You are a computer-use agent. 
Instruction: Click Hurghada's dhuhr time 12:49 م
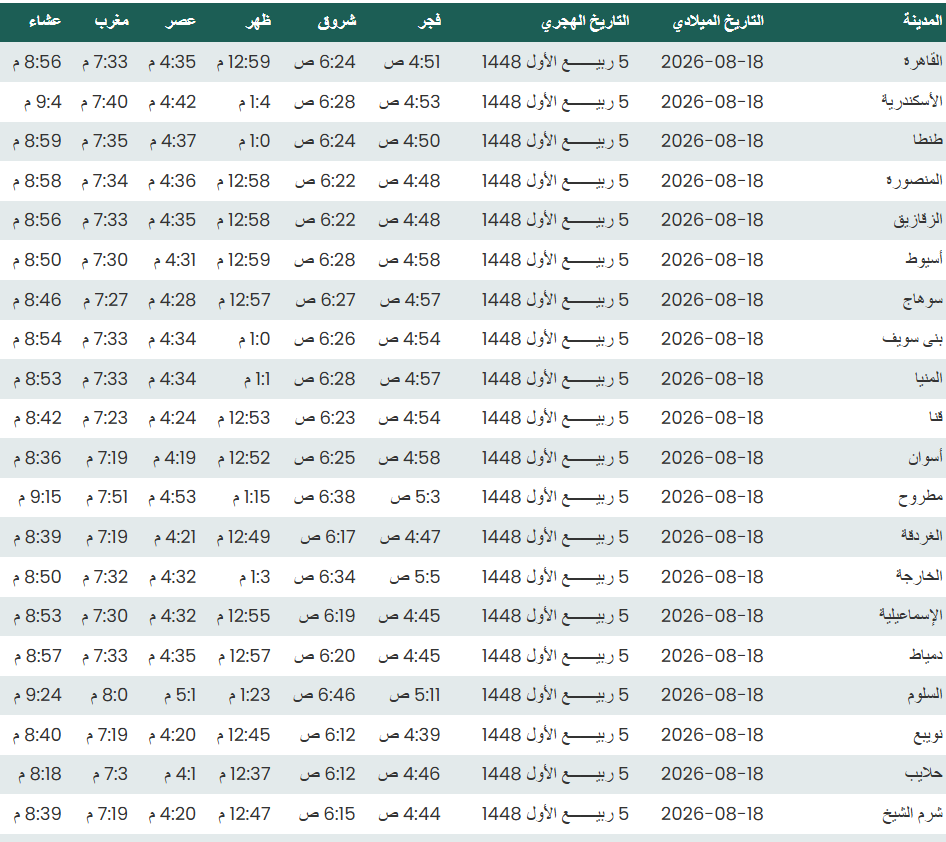click(x=244, y=536)
